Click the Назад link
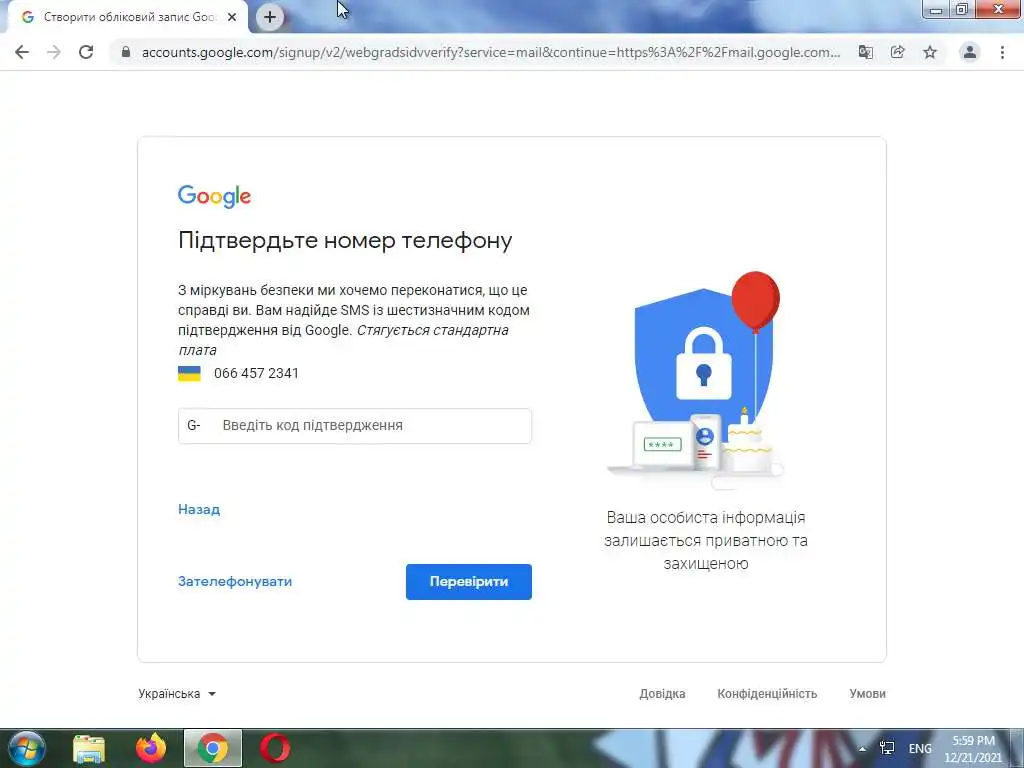The image size is (1024, 768). (199, 509)
